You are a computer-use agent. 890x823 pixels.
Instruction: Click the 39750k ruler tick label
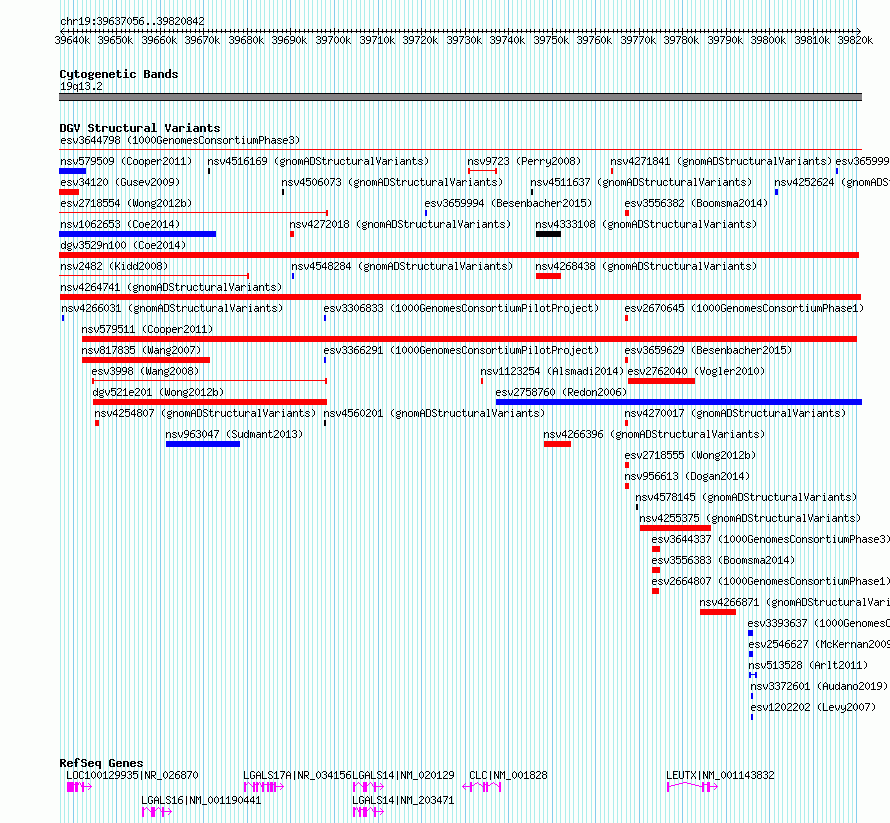point(551,40)
